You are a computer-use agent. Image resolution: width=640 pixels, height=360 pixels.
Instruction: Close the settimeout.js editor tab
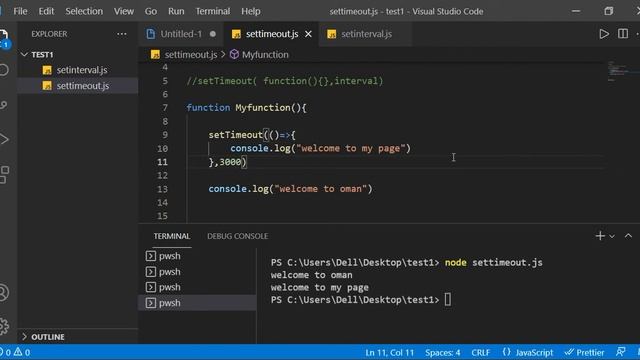coord(309,34)
